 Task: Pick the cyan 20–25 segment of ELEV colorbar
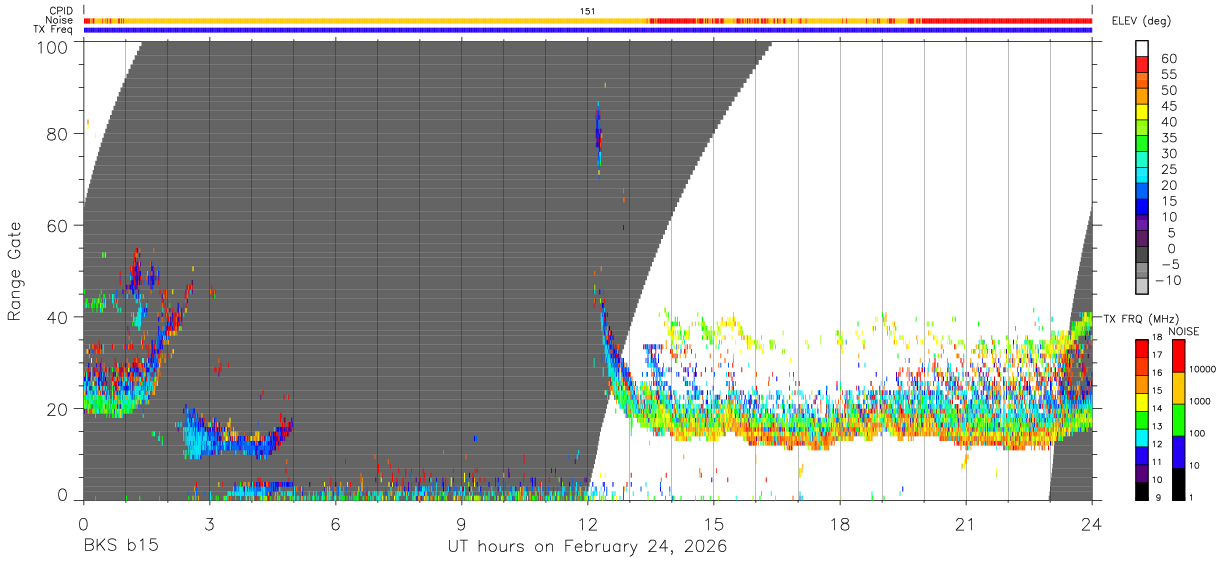[1142, 177]
